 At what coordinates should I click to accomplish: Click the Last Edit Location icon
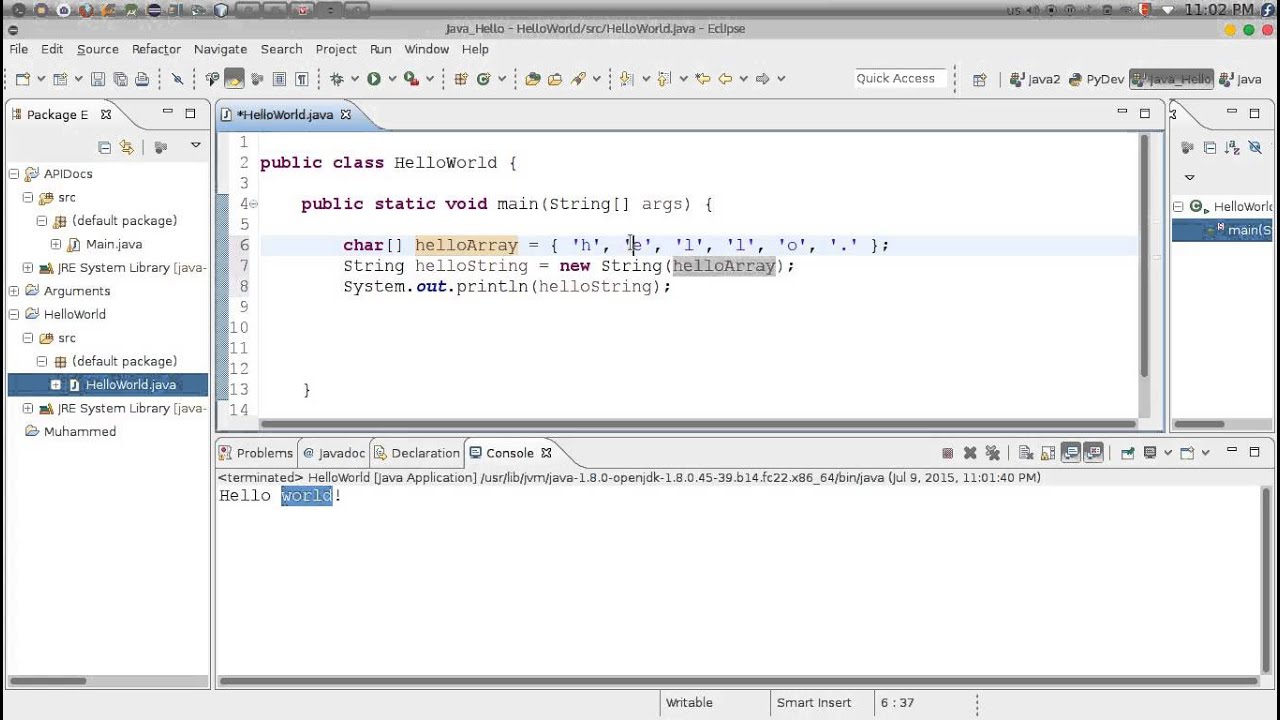(x=702, y=79)
